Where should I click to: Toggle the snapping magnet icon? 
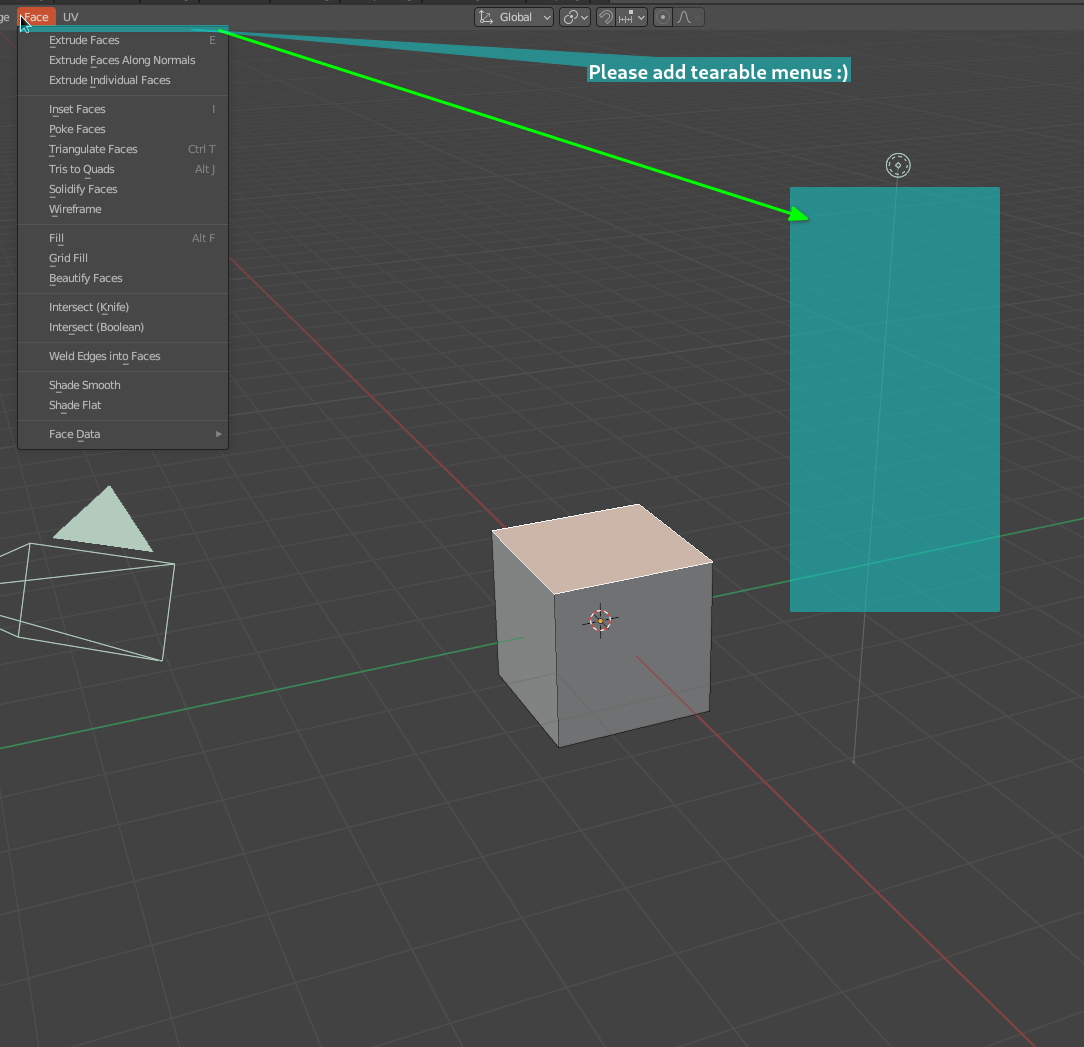[606, 17]
